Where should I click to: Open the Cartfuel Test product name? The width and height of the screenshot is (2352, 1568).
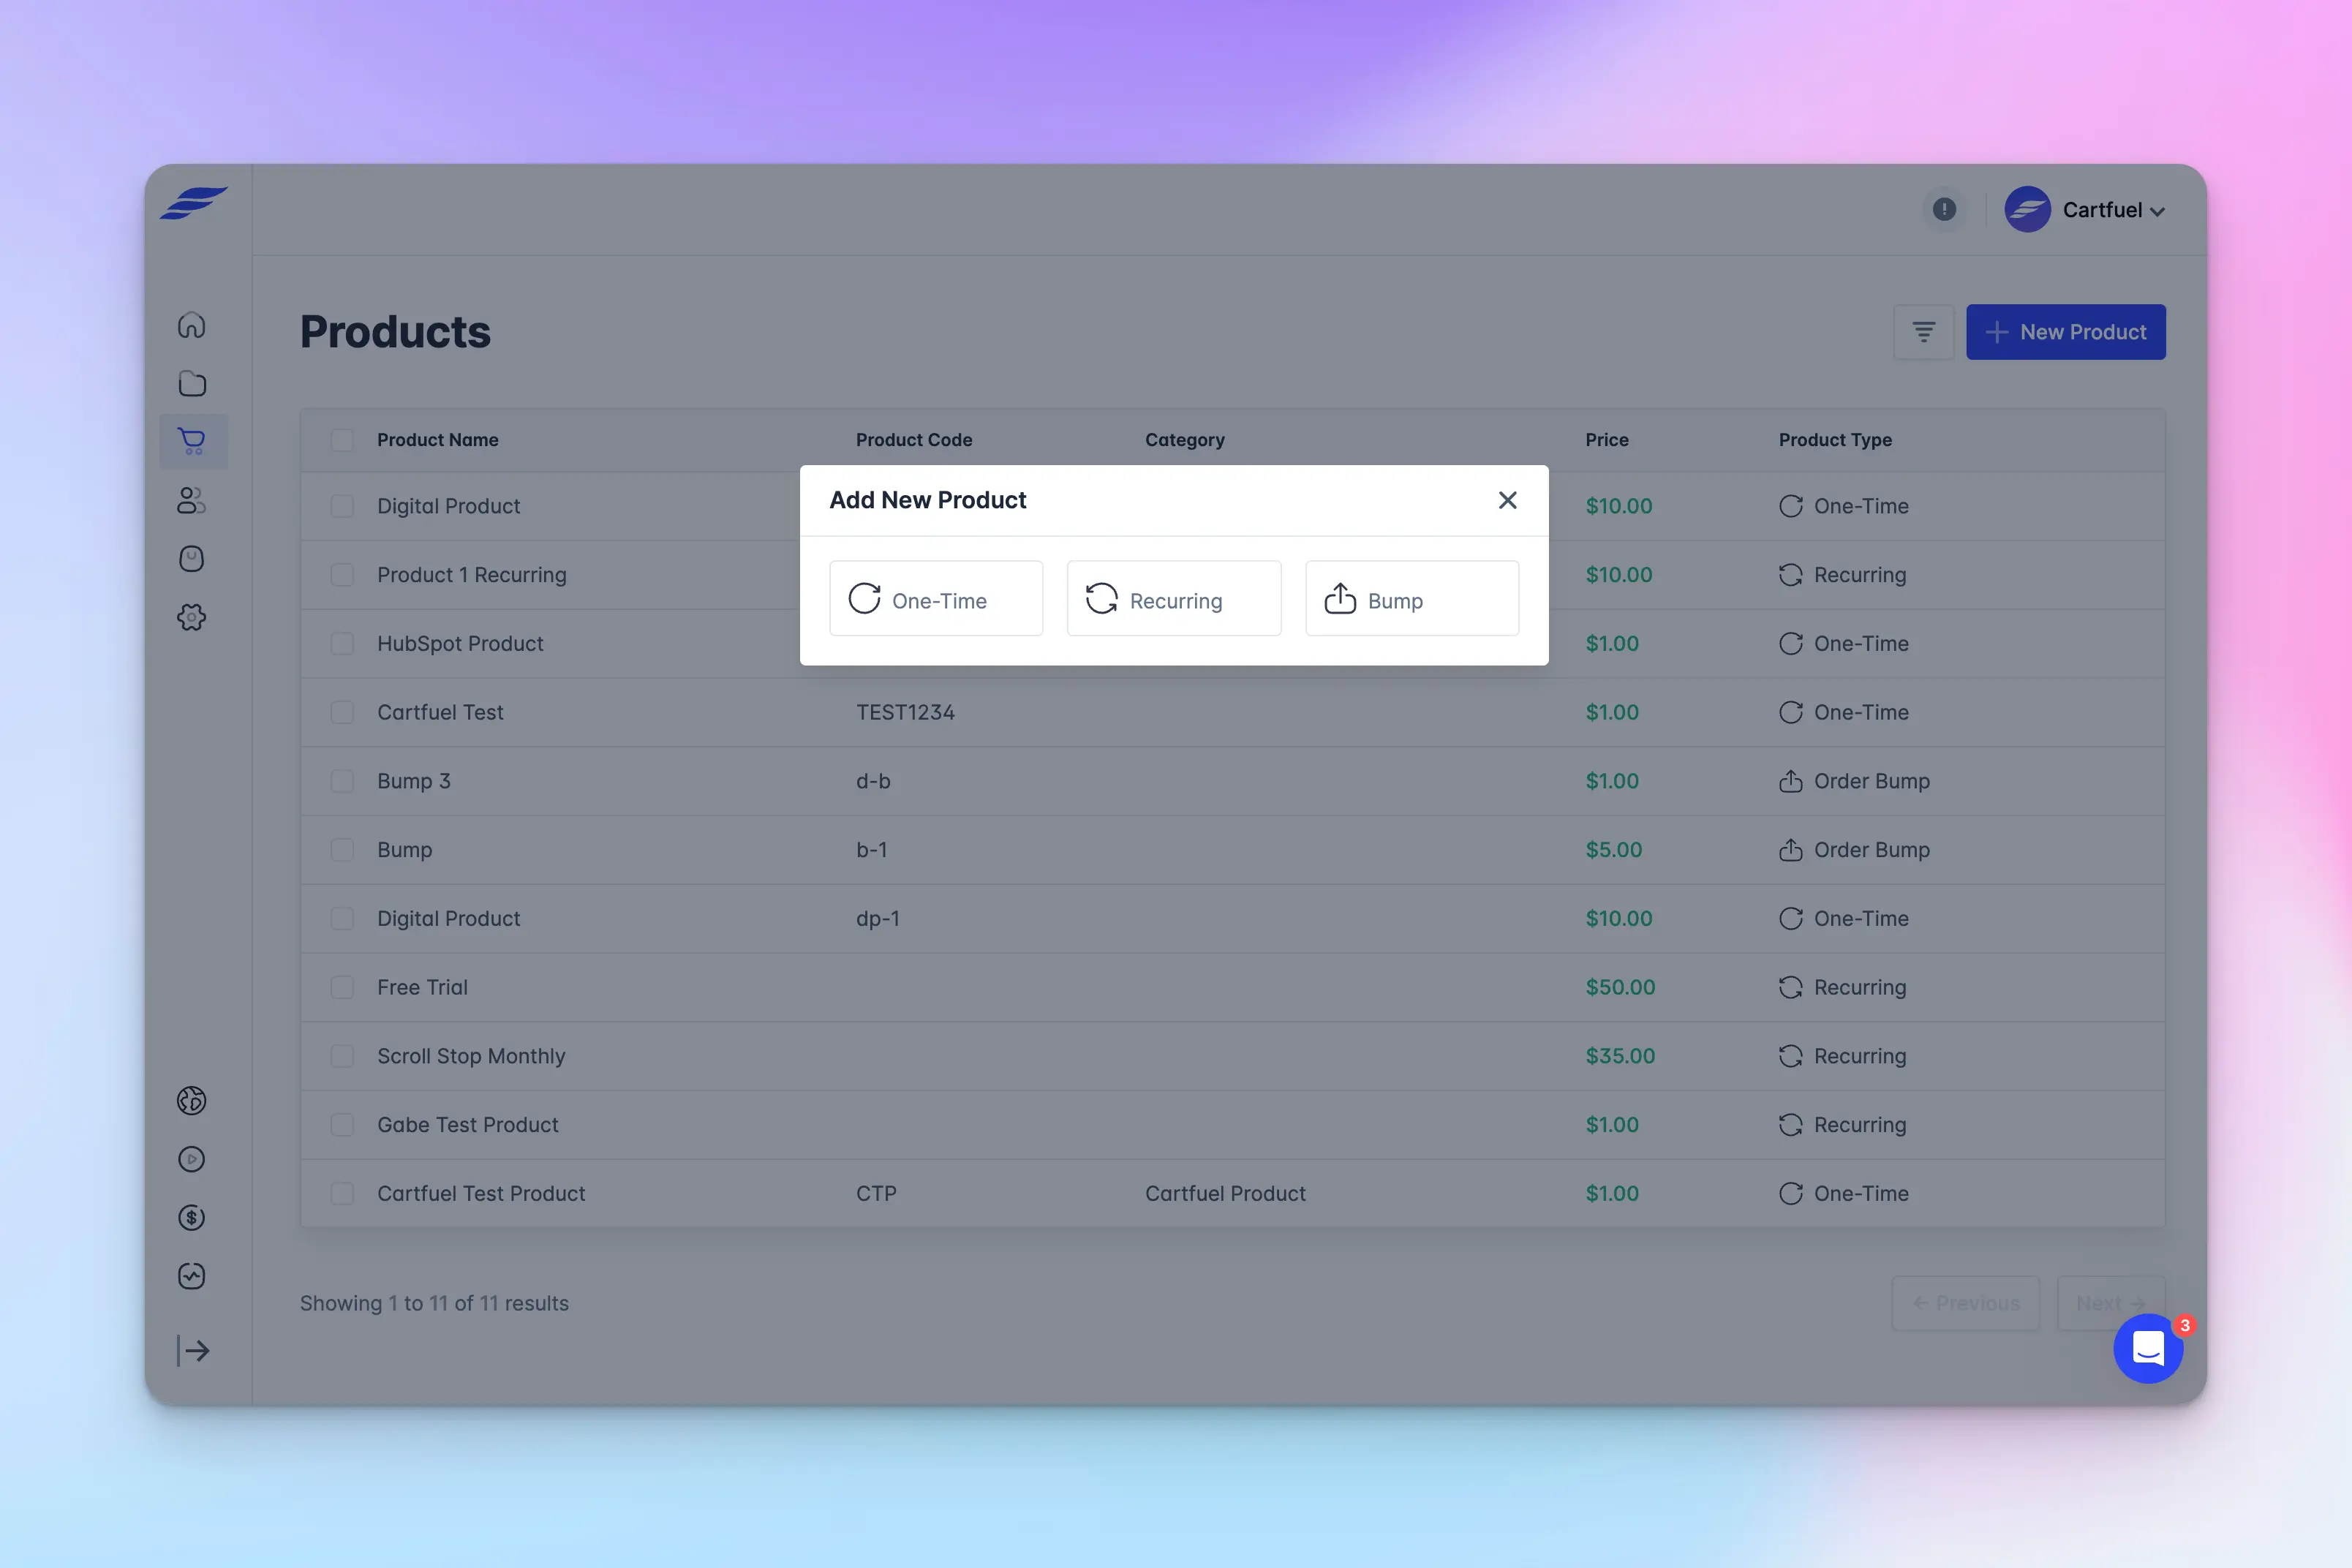tap(440, 712)
